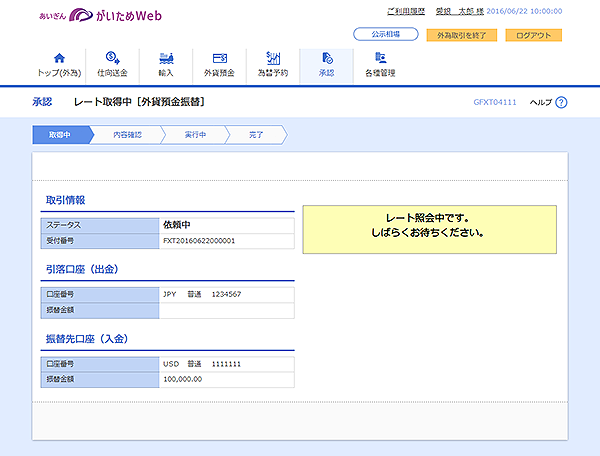Click the 外為取引を終了 button
This screenshot has height=456, width=600.
tap(462, 35)
